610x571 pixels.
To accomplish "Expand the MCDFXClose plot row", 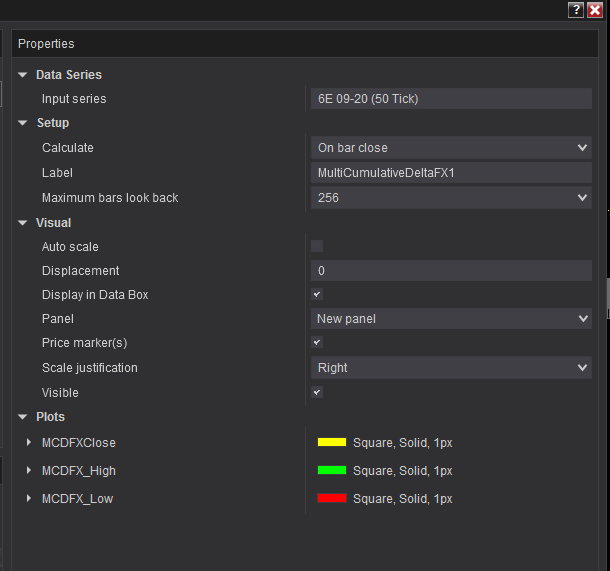I will [29, 442].
